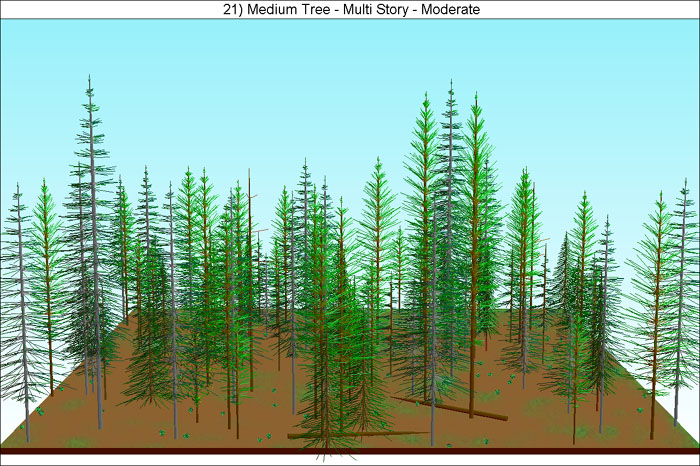Select the bare leafless snag left of center
Screen dimensions: 700x466
[250, 250]
